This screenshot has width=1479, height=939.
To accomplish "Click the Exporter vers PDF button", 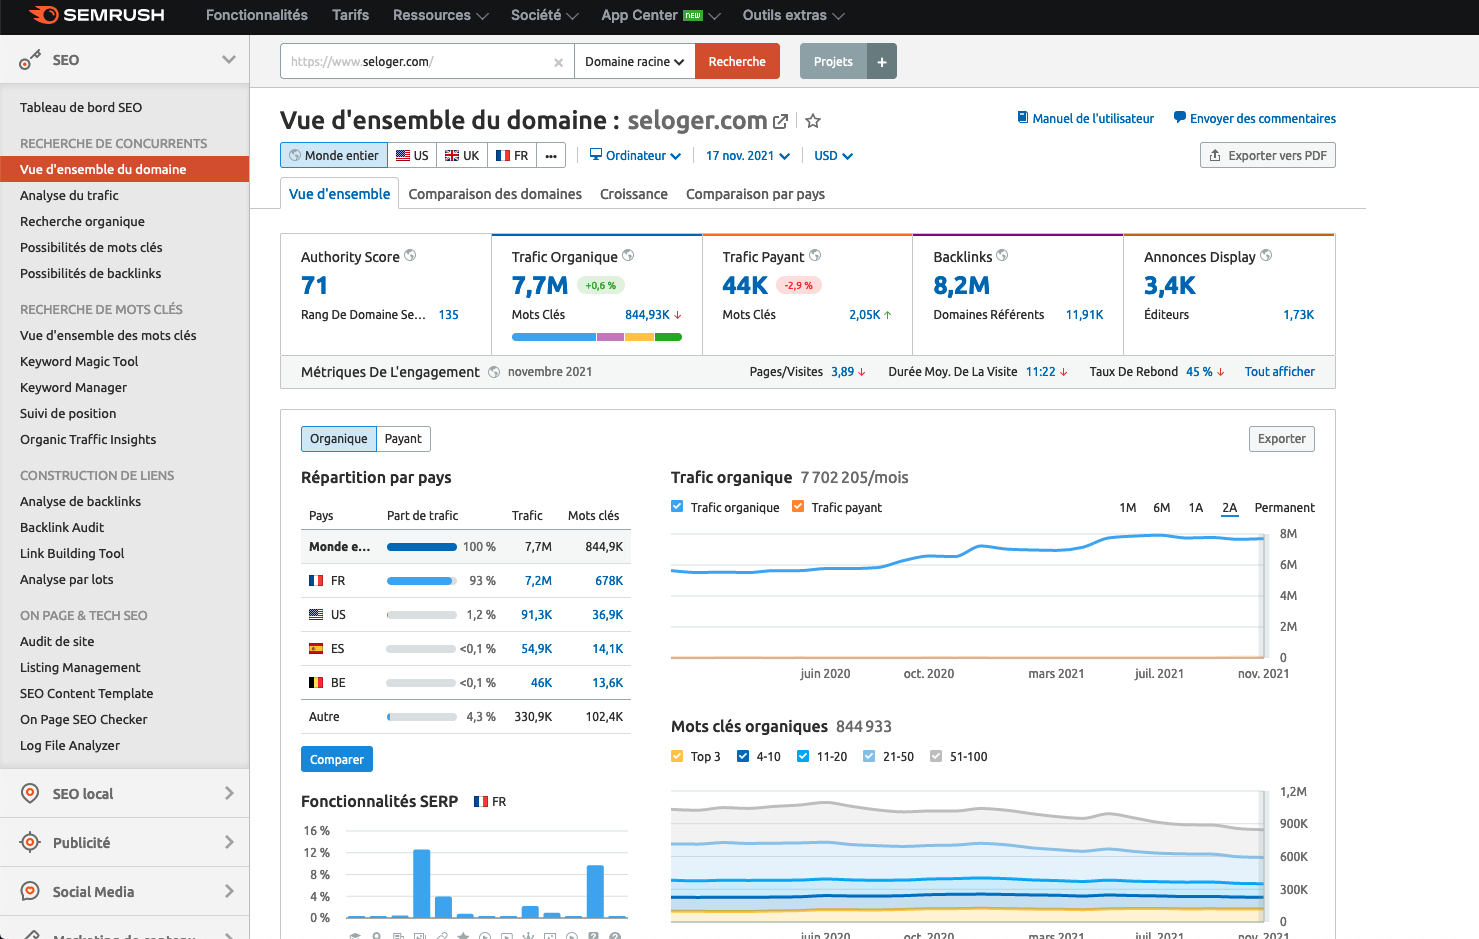I will 1267,155.
